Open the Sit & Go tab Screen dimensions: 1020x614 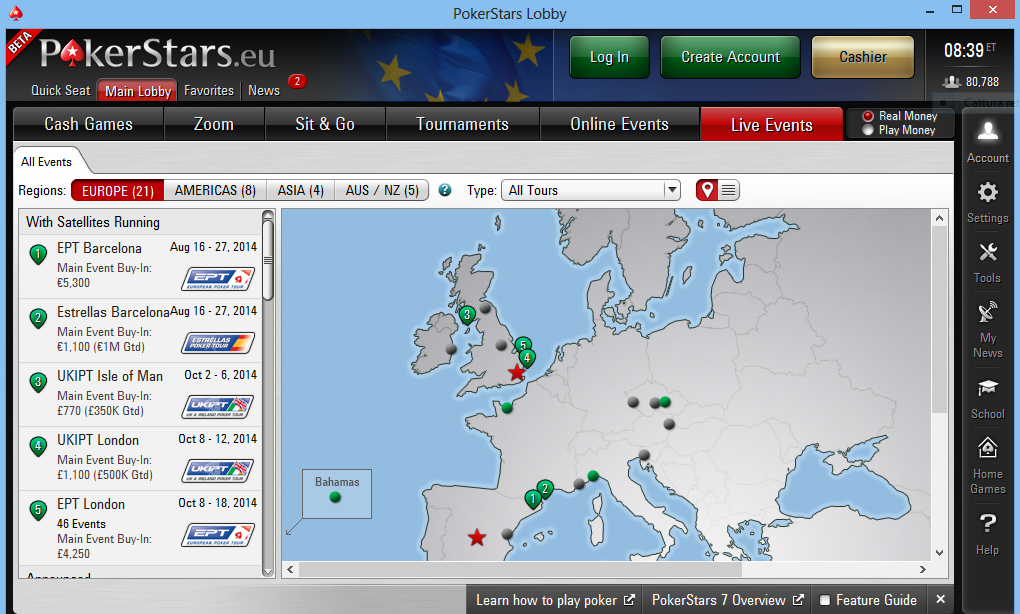click(x=325, y=124)
